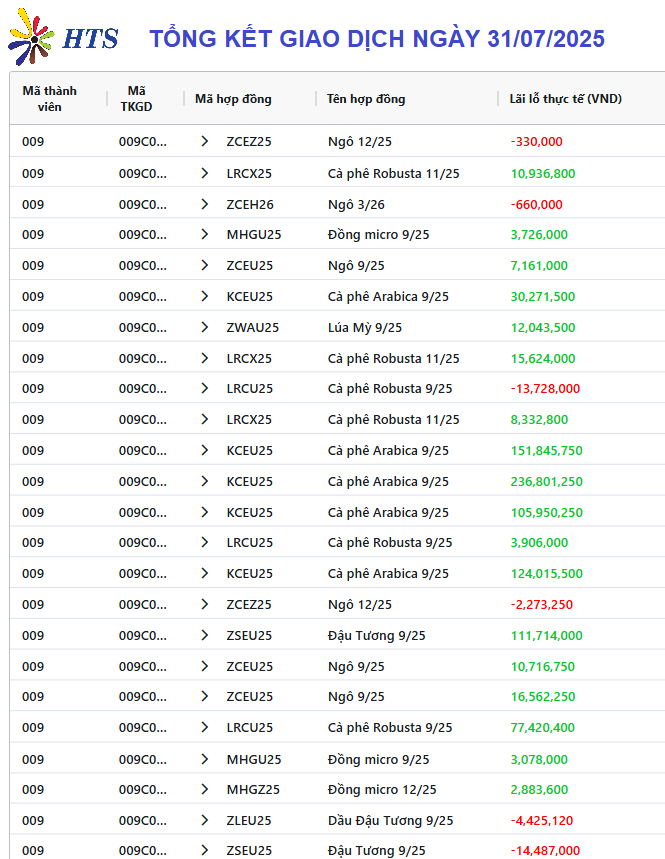The height and width of the screenshot is (859, 665).
Task: Expand the first MHGU25 Đồng micro row
Action: coord(204,234)
